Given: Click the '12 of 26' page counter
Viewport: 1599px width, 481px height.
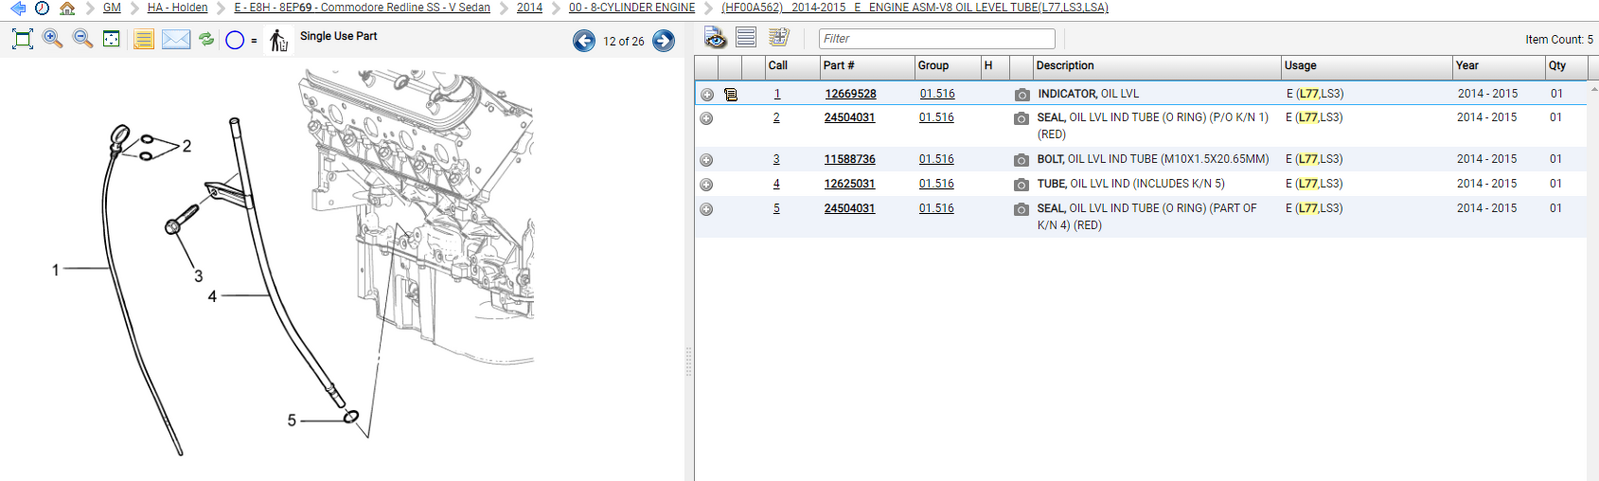Looking at the screenshot, I should (x=624, y=42).
